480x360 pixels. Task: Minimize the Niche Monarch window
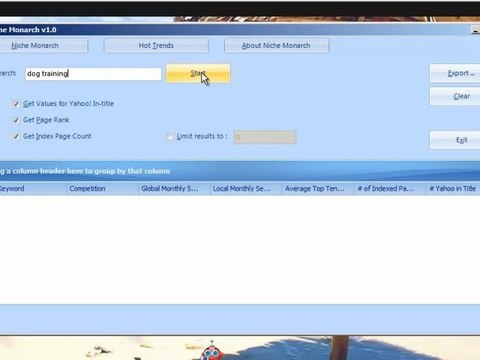(x=475, y=30)
